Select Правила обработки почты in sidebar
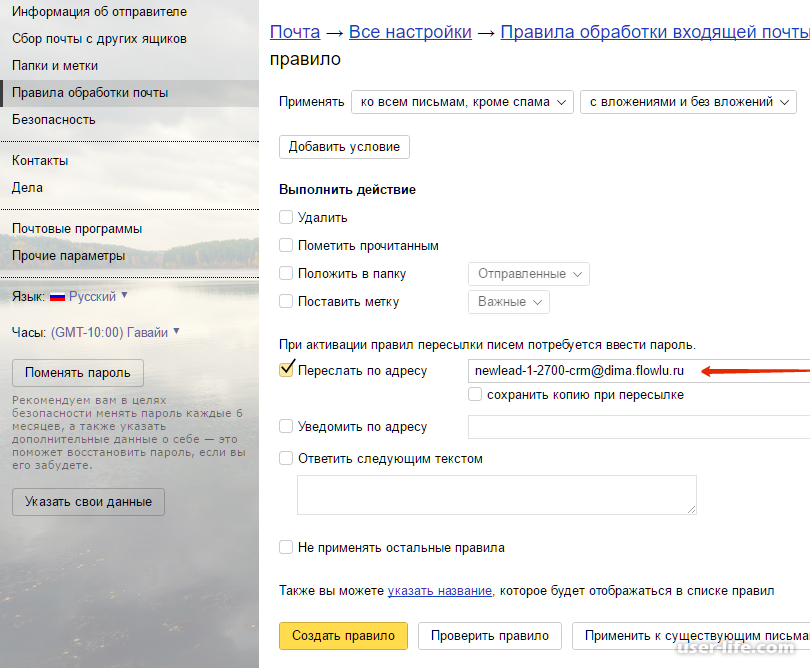The image size is (810, 668). point(129,93)
